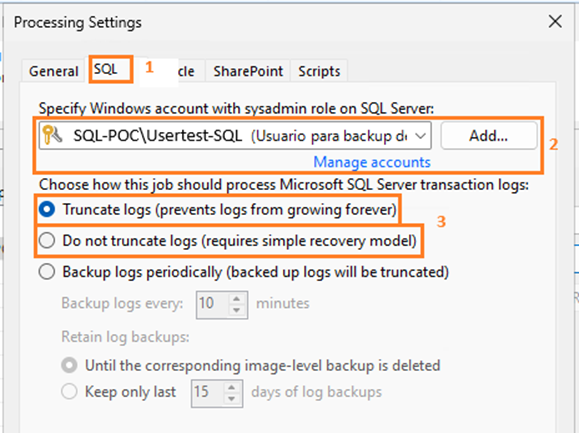The height and width of the screenshot is (433, 579).
Task: Open the SQL-POC\Usertest-SQL account combo box
Action: pos(235,136)
